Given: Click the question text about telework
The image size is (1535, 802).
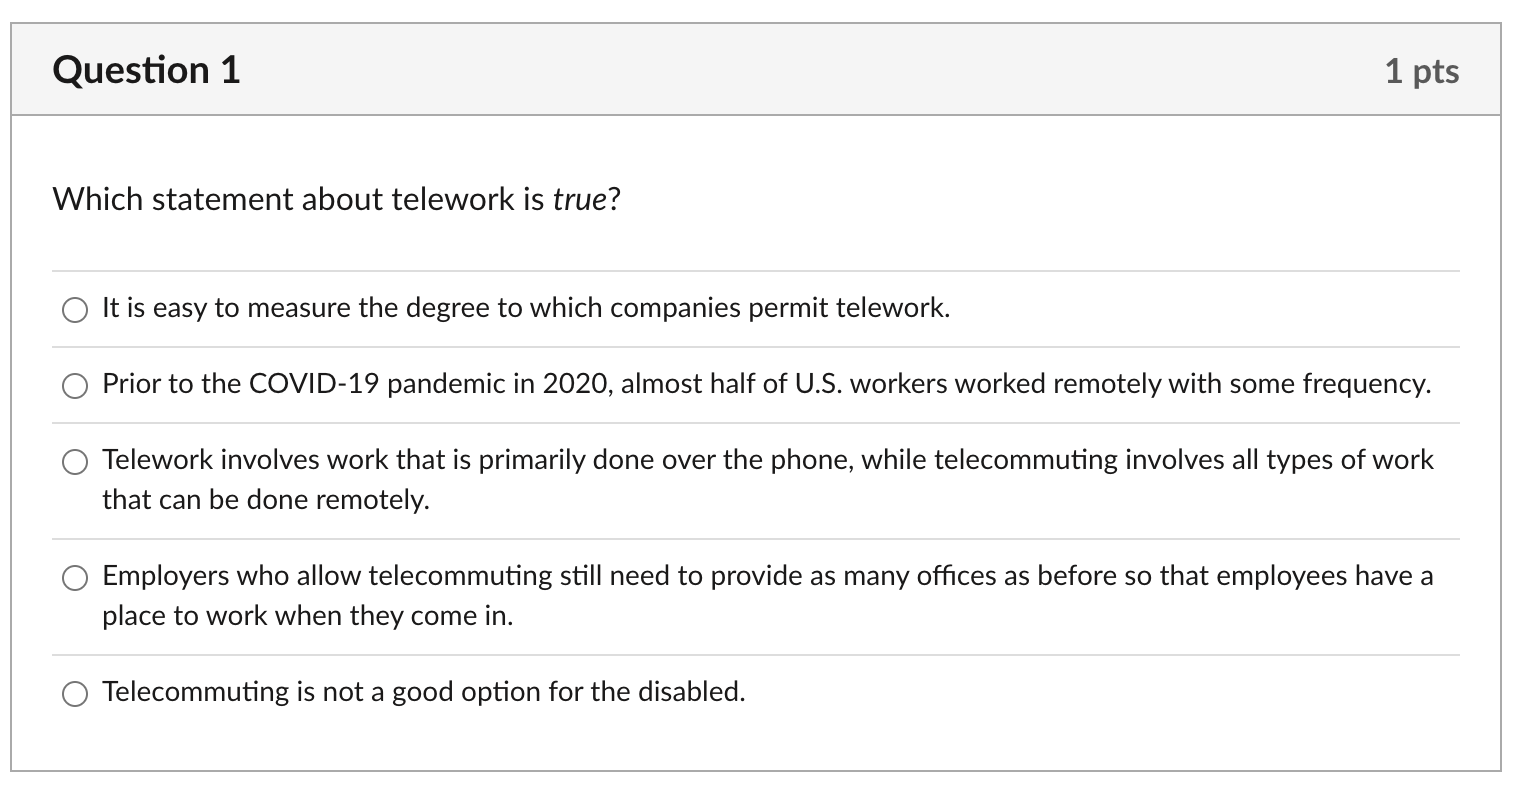Looking at the screenshot, I should click(x=335, y=199).
